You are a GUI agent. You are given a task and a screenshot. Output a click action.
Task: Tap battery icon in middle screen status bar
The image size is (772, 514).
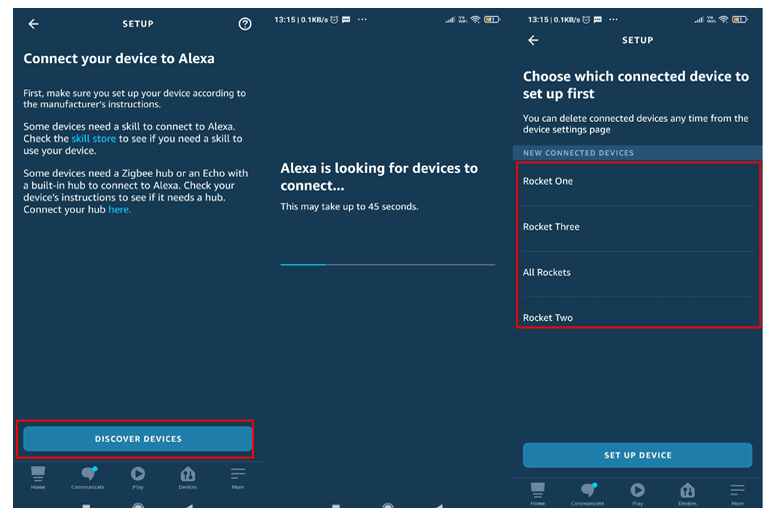click(x=492, y=20)
